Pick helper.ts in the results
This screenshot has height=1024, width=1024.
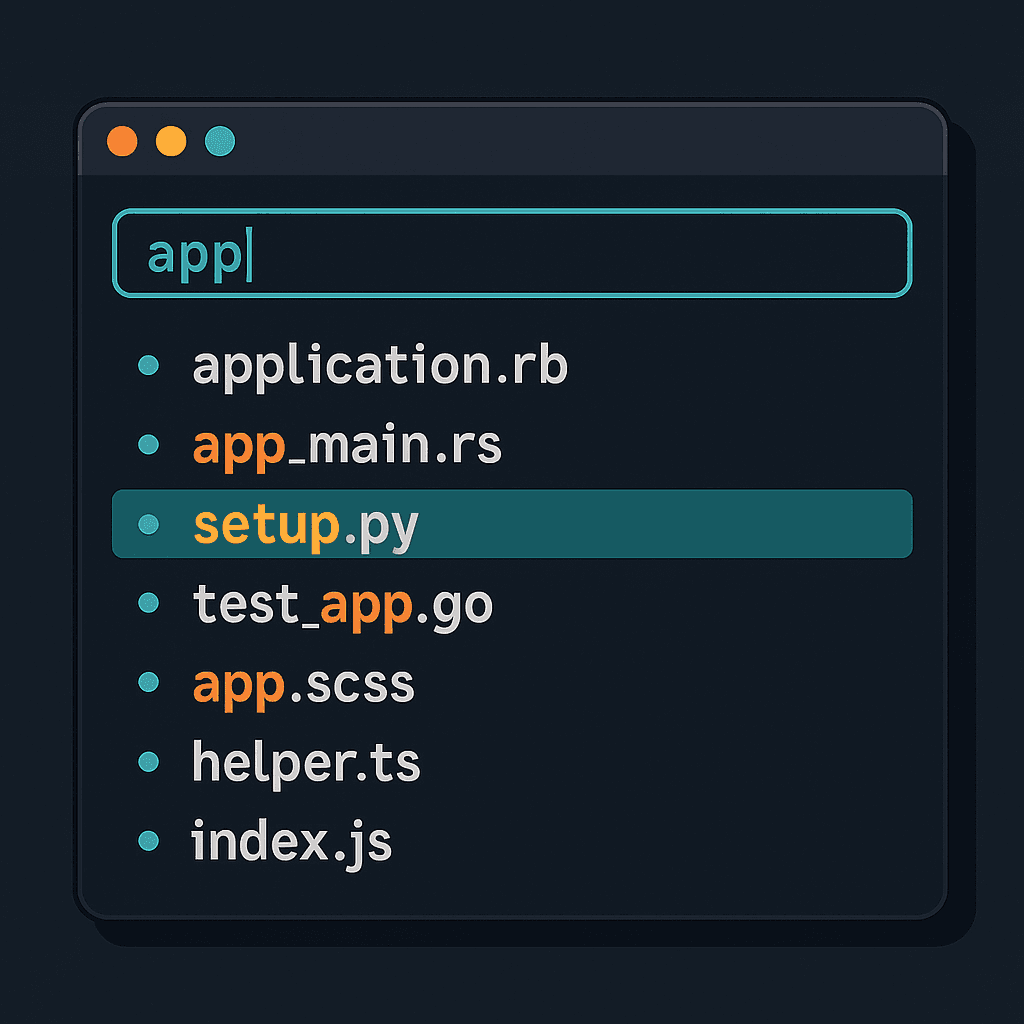point(306,762)
